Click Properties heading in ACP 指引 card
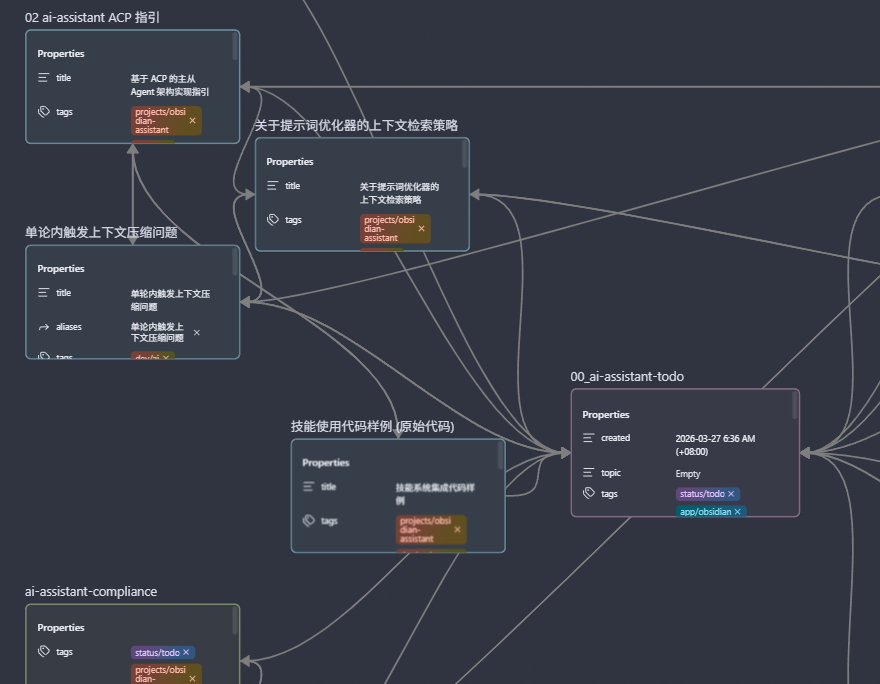Screen dimensions: 880x684 61,53
